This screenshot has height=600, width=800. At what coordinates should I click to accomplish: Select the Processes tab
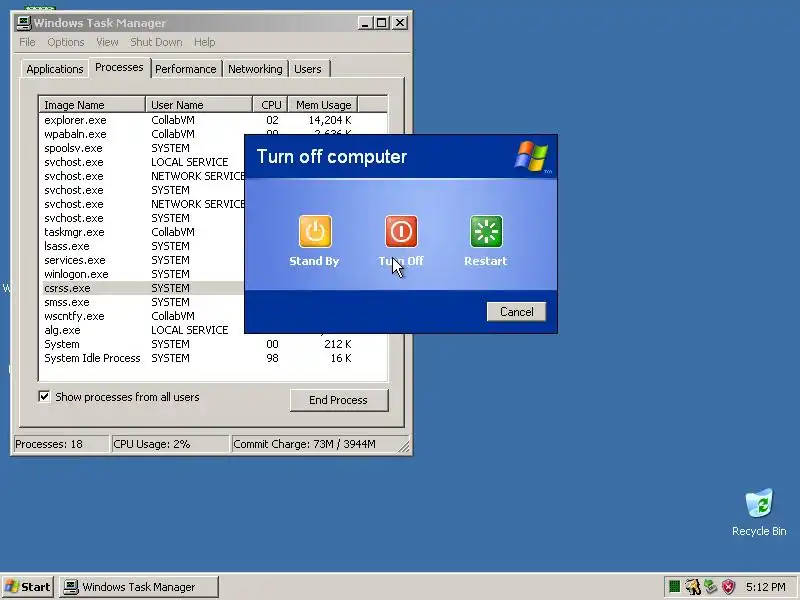point(119,67)
